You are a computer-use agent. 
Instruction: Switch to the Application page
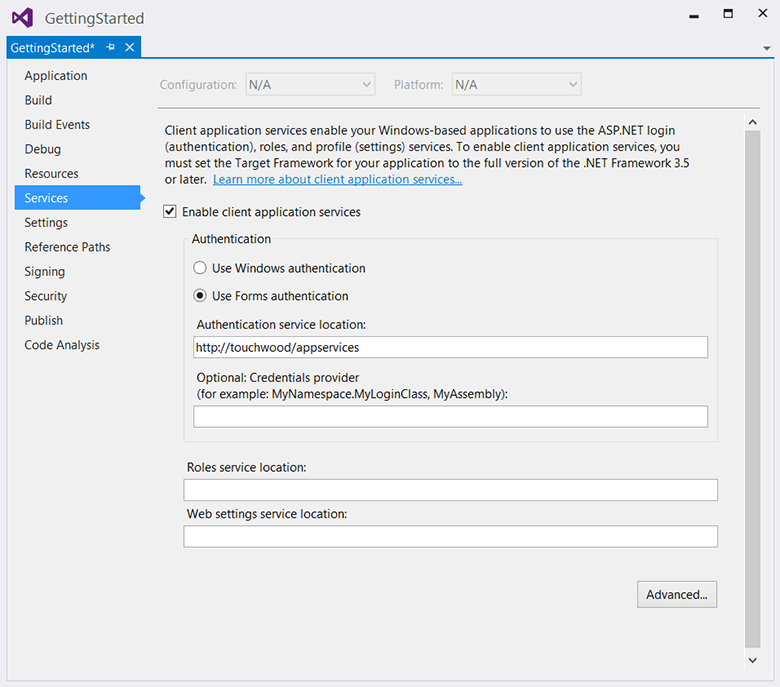(x=56, y=76)
